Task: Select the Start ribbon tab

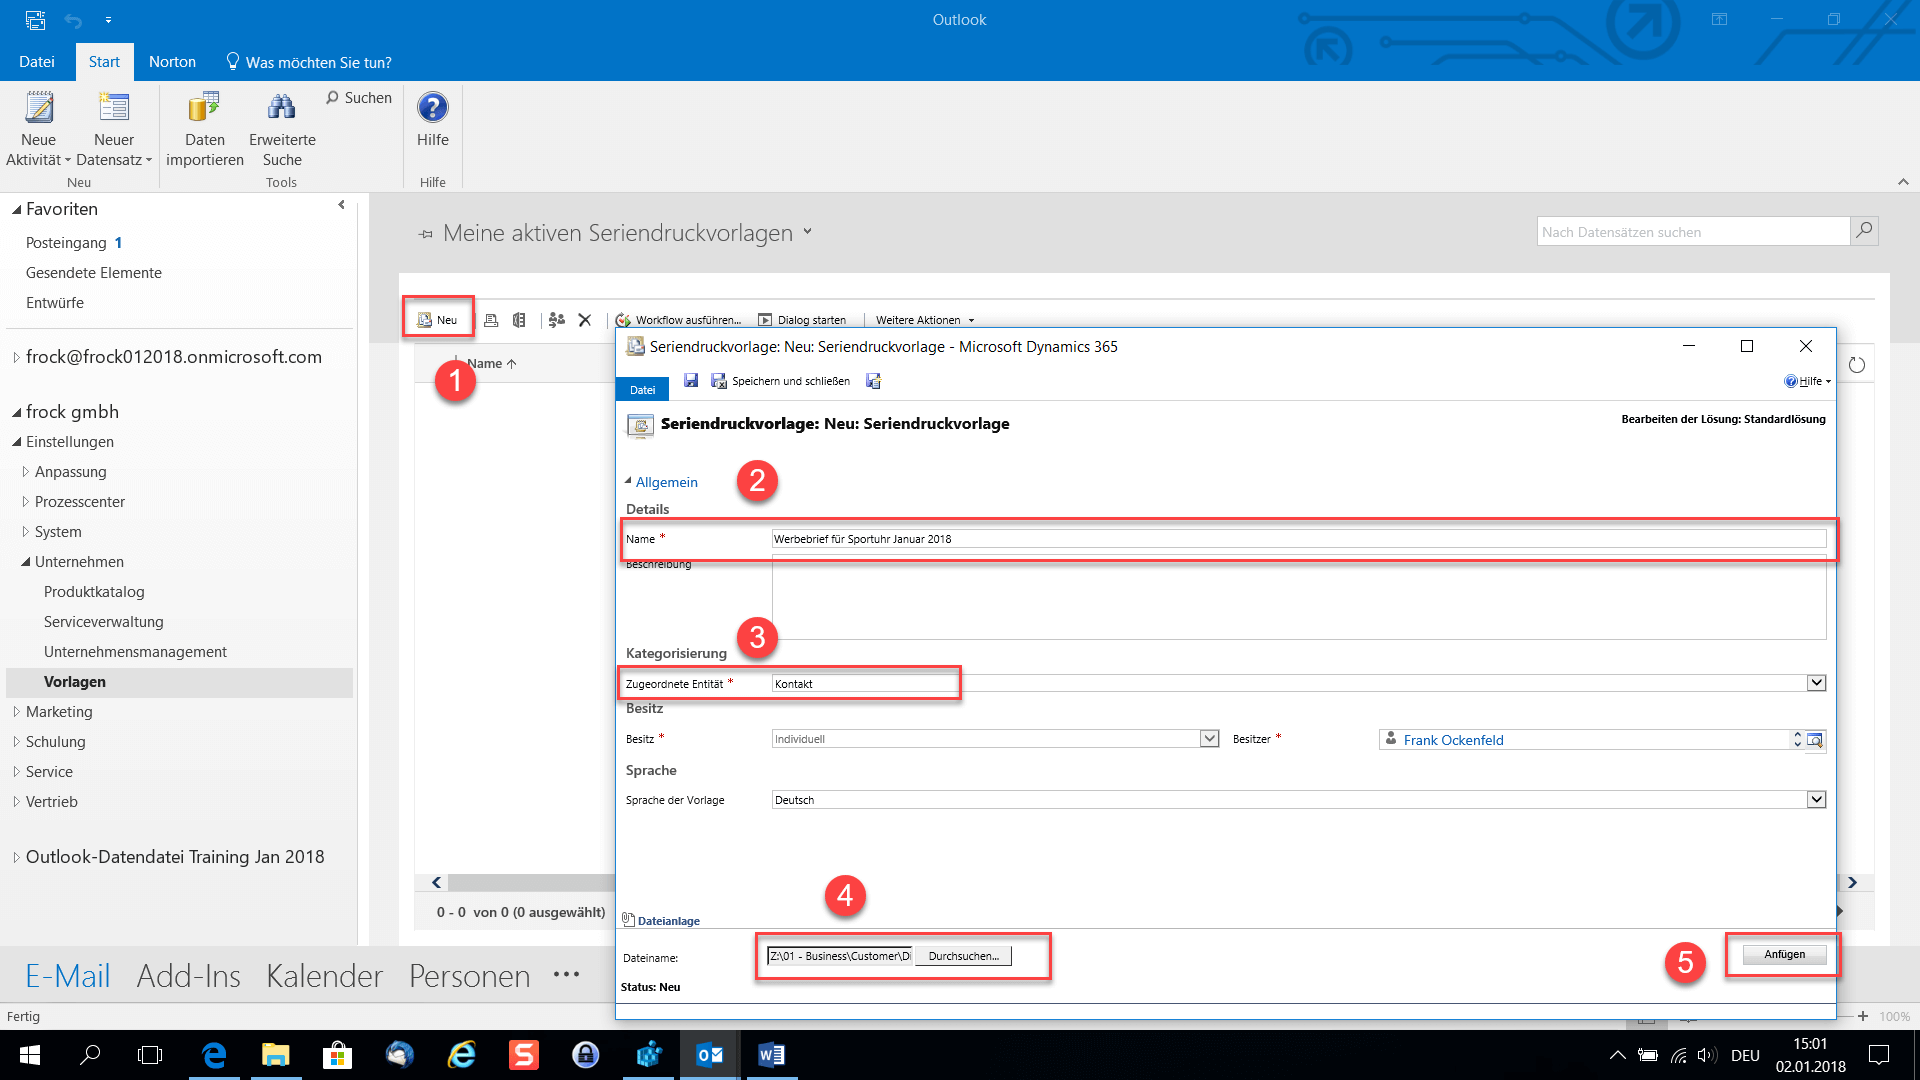Action: tap(104, 62)
